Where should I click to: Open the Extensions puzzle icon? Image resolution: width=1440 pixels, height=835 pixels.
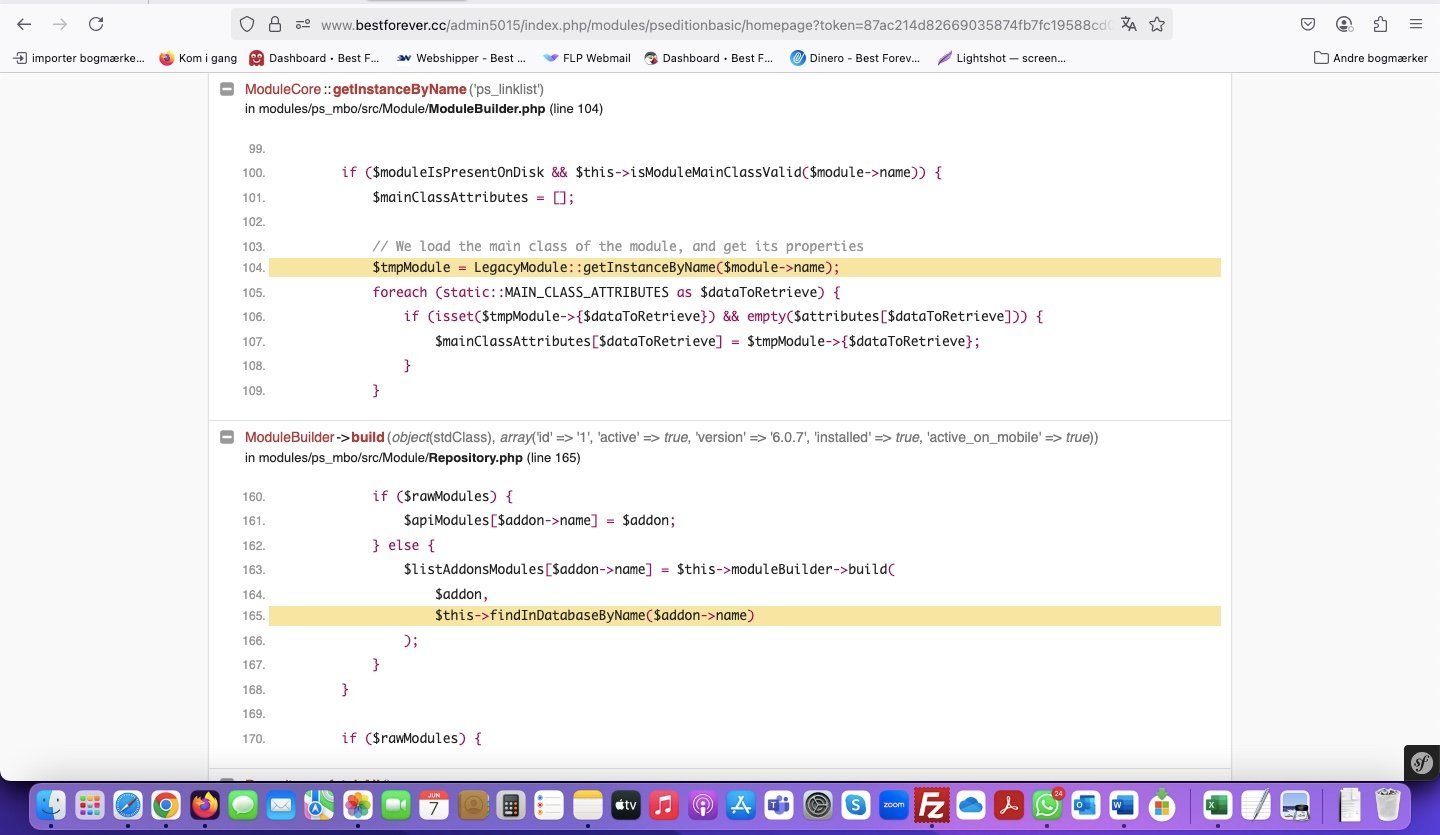point(1380,24)
